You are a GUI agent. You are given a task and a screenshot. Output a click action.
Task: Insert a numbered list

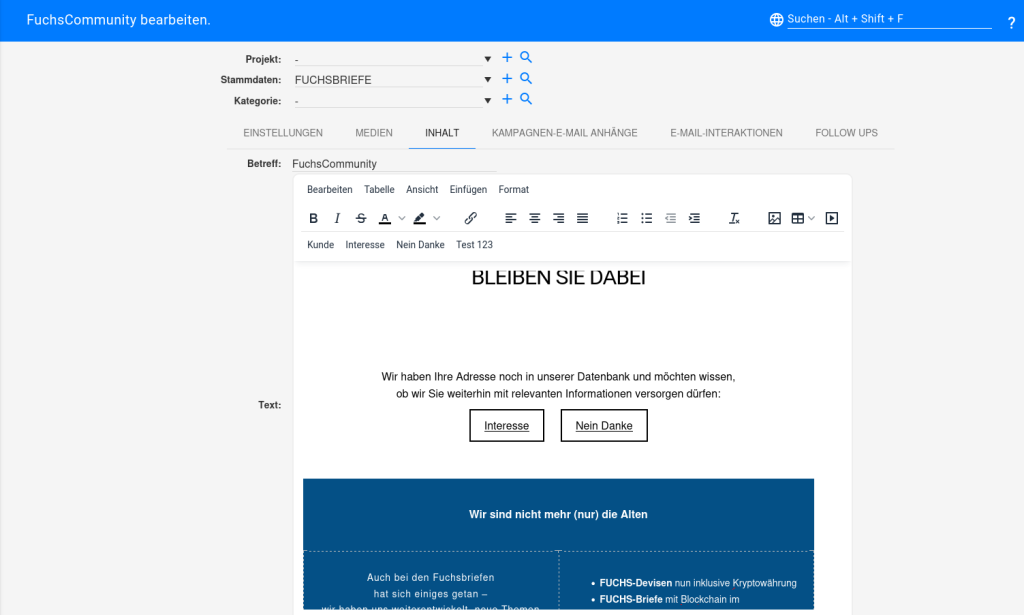click(622, 218)
